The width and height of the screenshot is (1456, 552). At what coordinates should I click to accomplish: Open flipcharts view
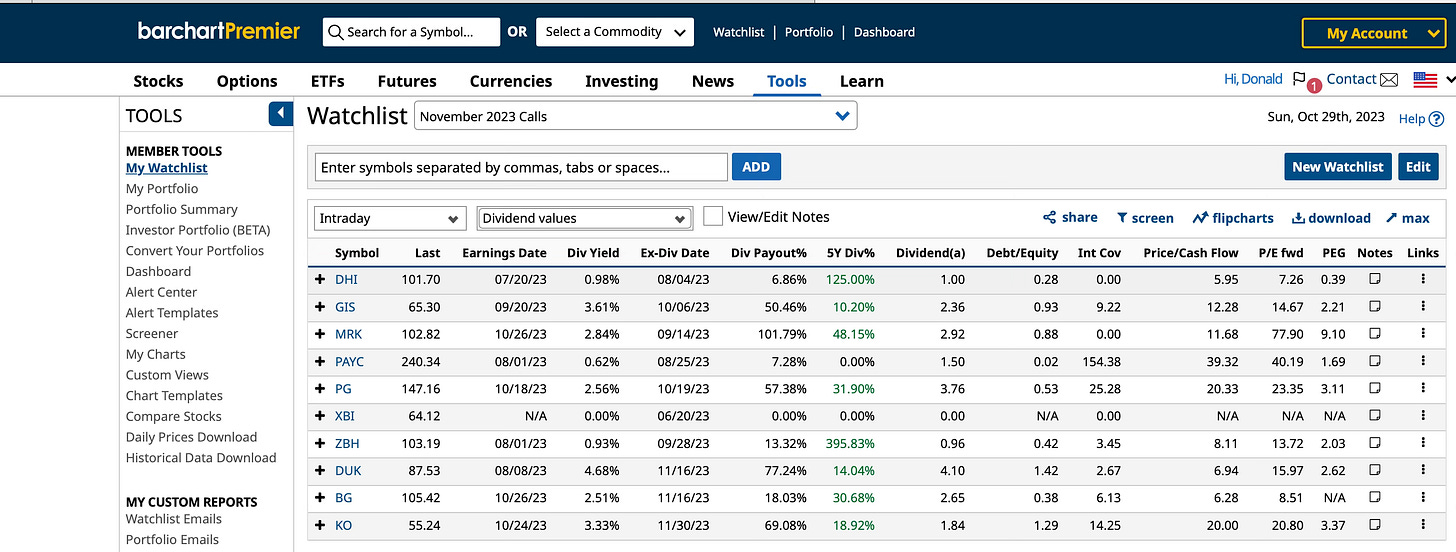1233,218
